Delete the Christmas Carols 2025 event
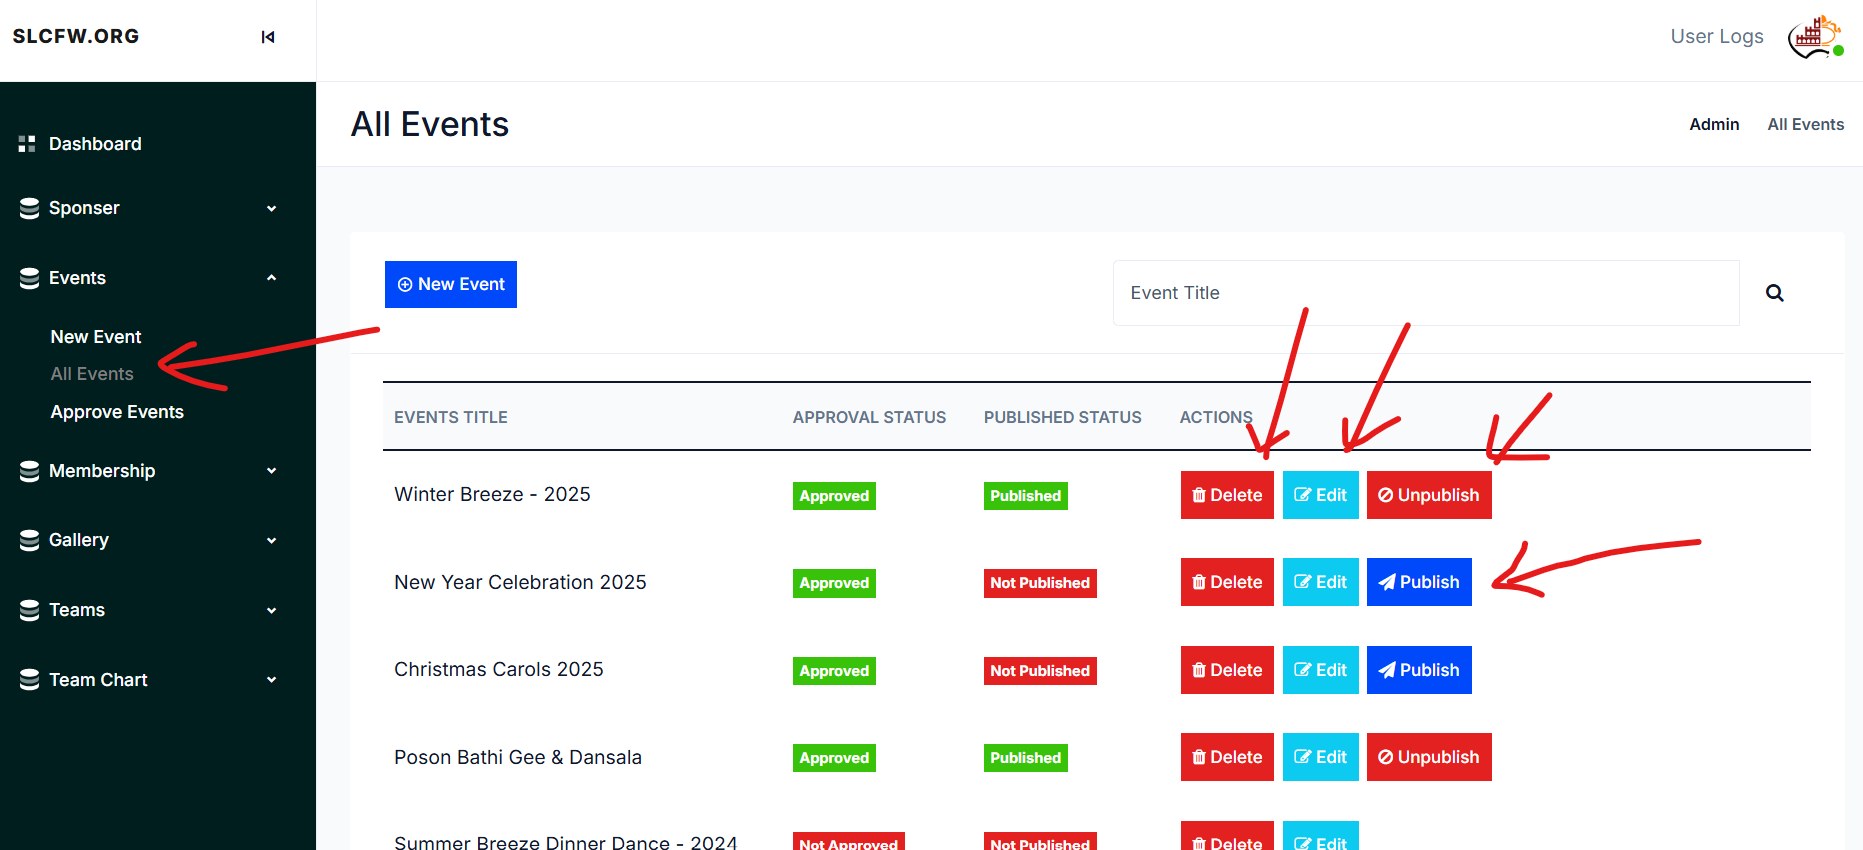The image size is (1863, 850). pyautogui.click(x=1227, y=670)
